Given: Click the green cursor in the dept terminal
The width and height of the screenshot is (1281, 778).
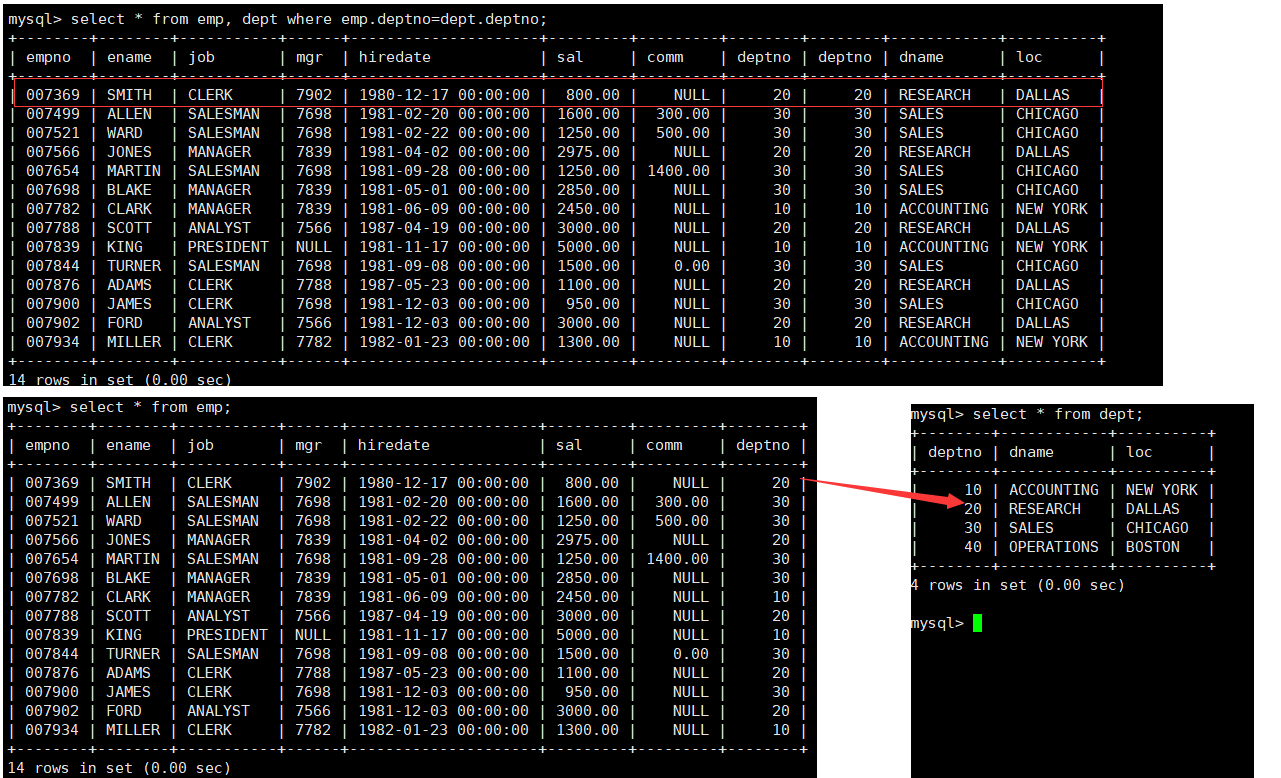Looking at the screenshot, I should point(977,623).
